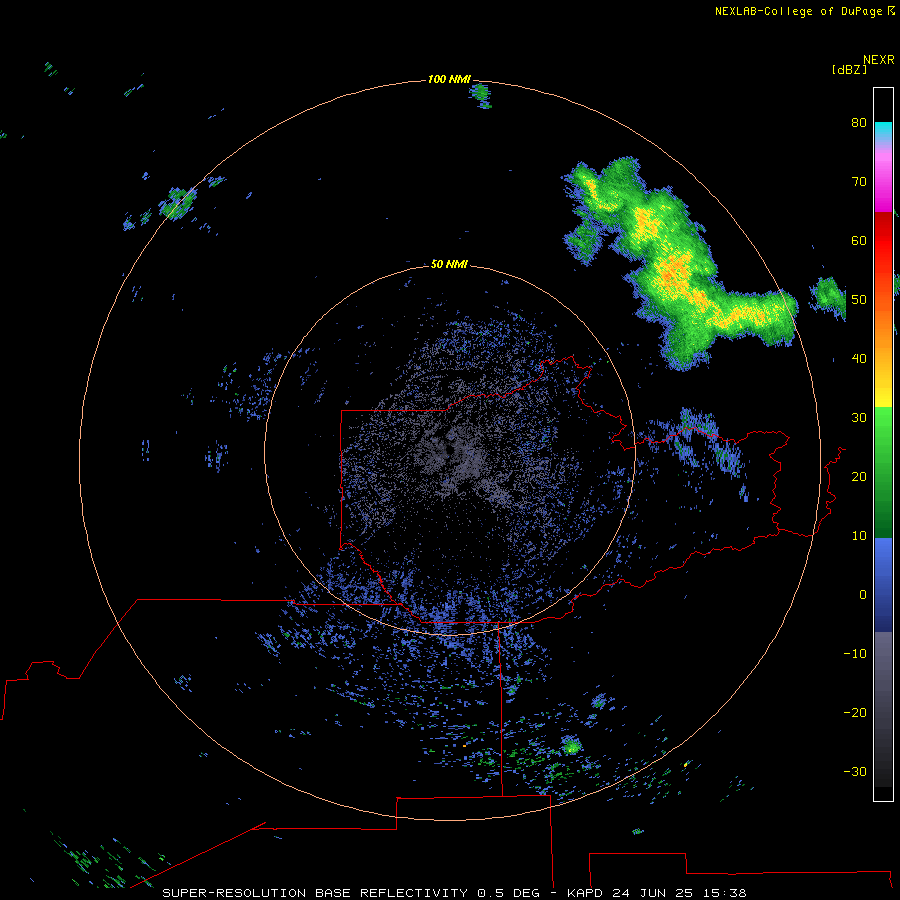Click the 30 value on the dBZ scale
900x900 pixels.
[859, 417]
